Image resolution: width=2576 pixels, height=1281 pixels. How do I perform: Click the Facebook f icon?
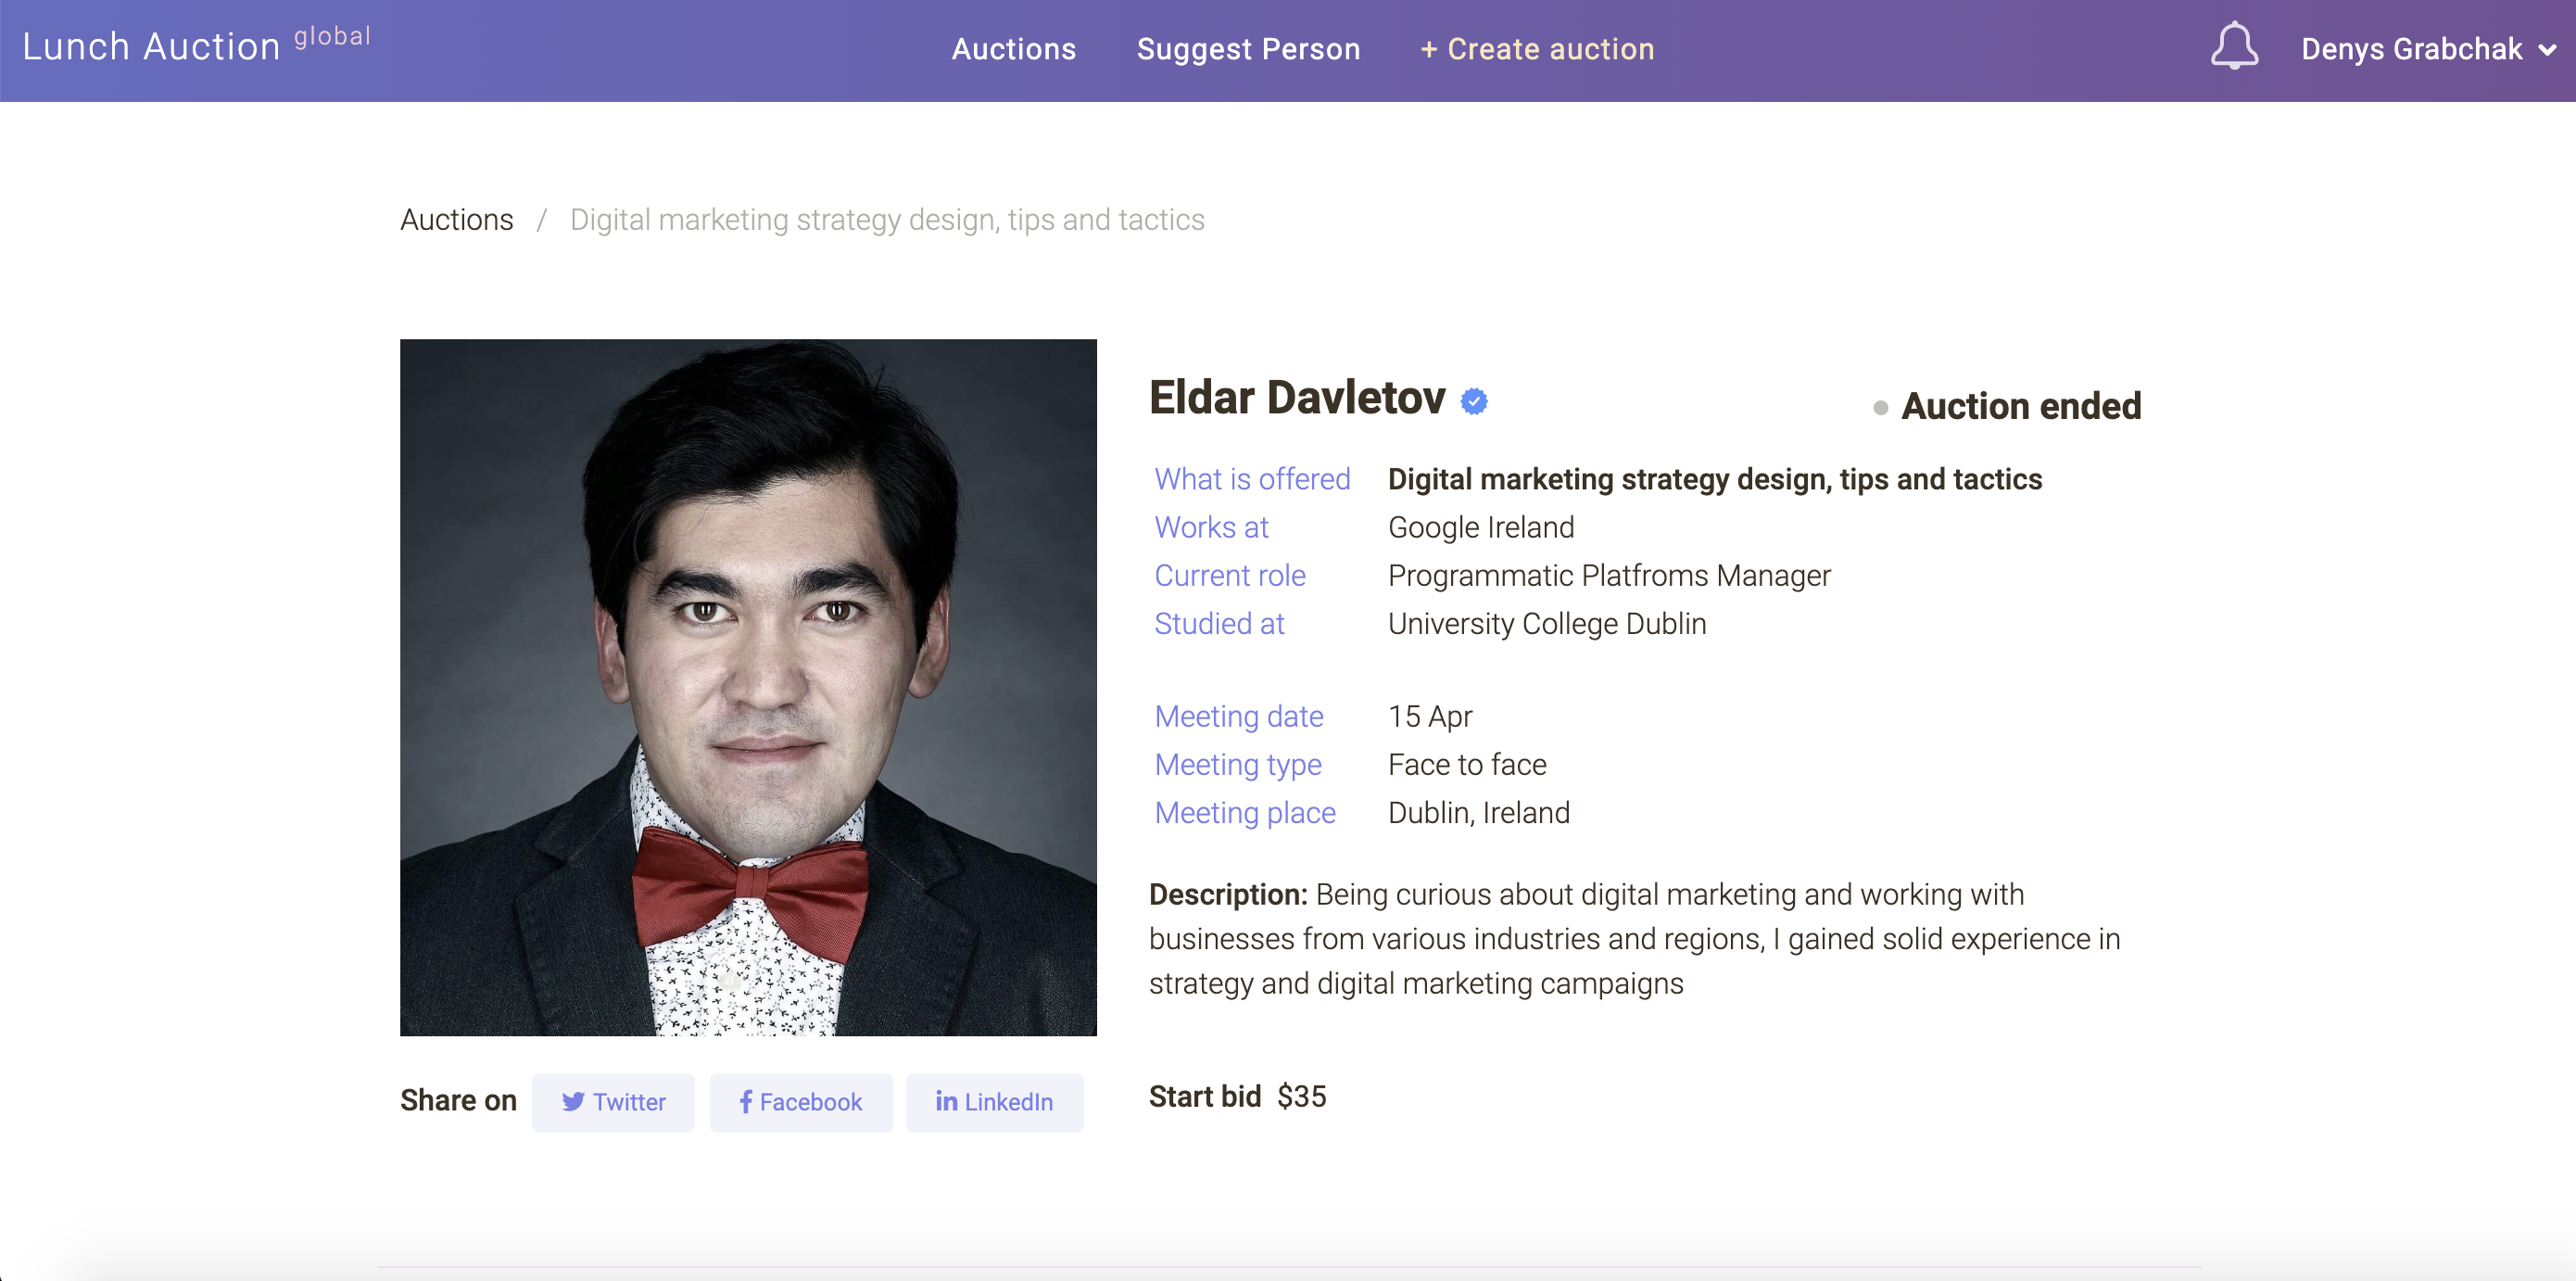(745, 1102)
